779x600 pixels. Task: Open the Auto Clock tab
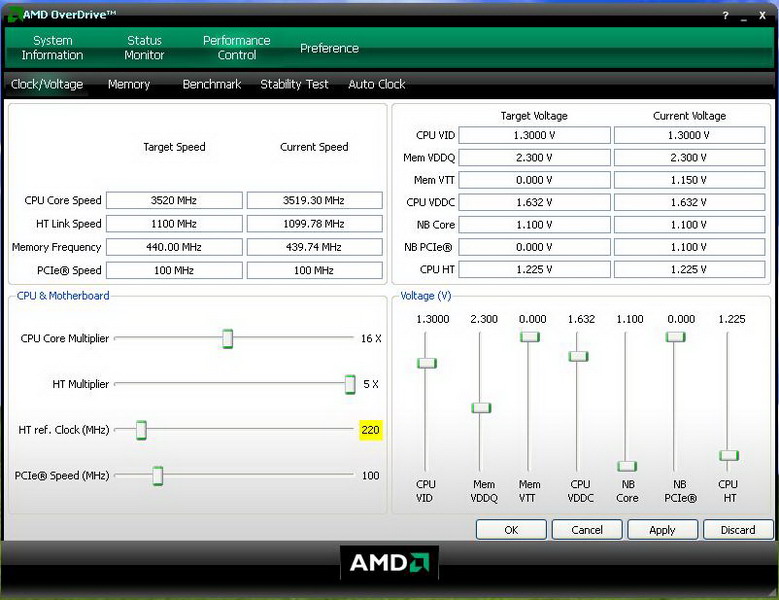[x=377, y=84]
